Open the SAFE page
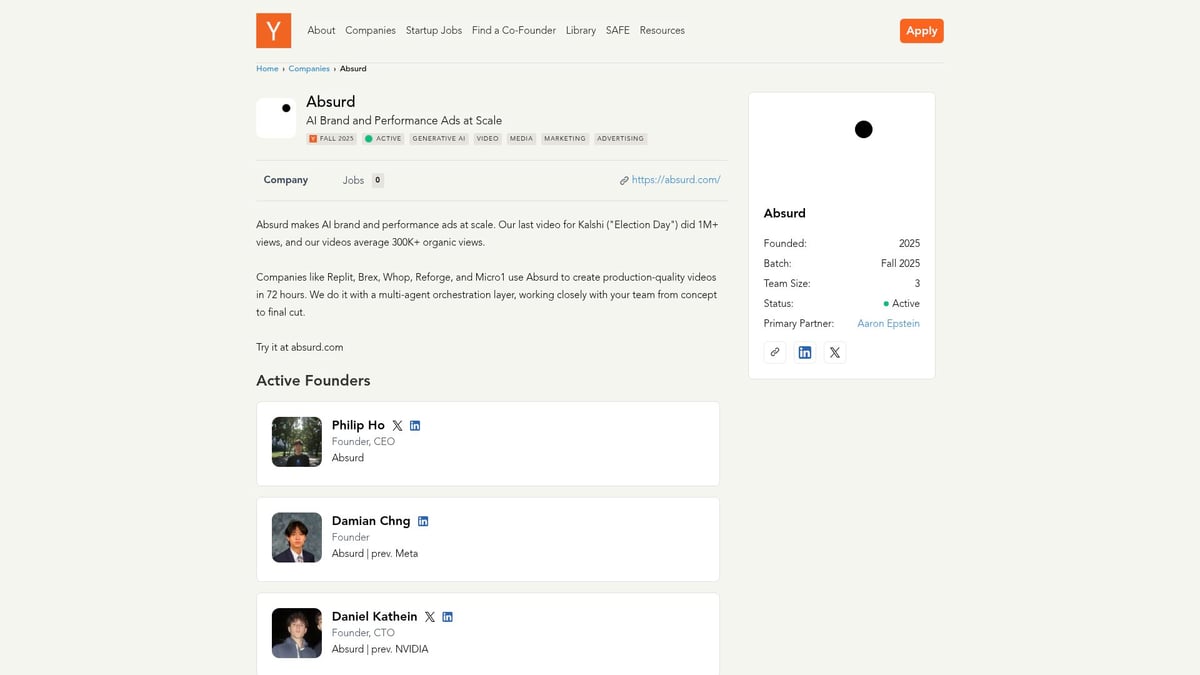Viewport: 1200px width, 675px height. coord(618,30)
